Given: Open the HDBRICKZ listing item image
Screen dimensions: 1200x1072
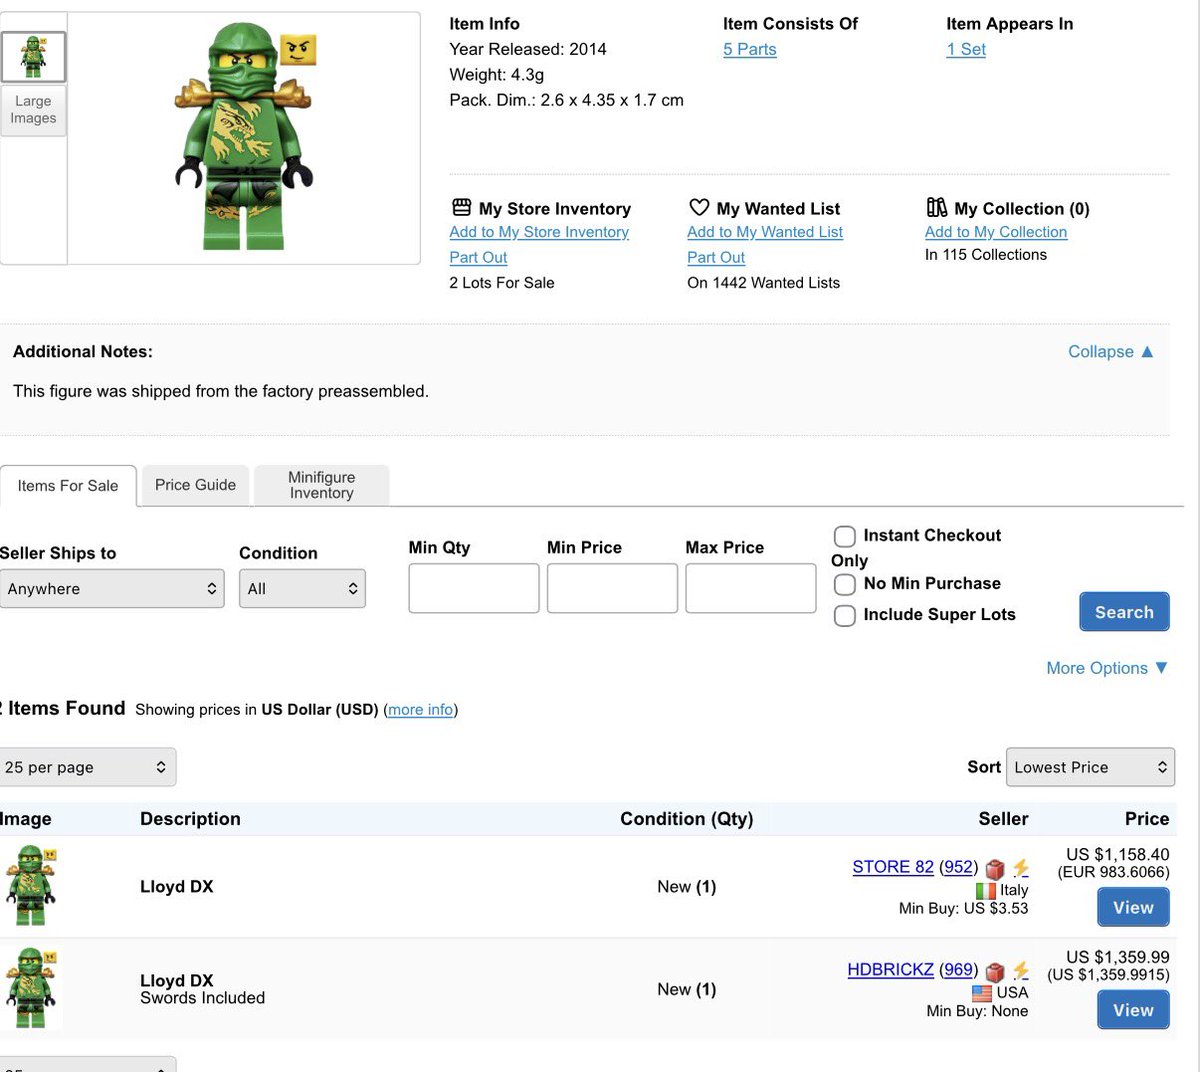Looking at the screenshot, I should (x=31, y=988).
